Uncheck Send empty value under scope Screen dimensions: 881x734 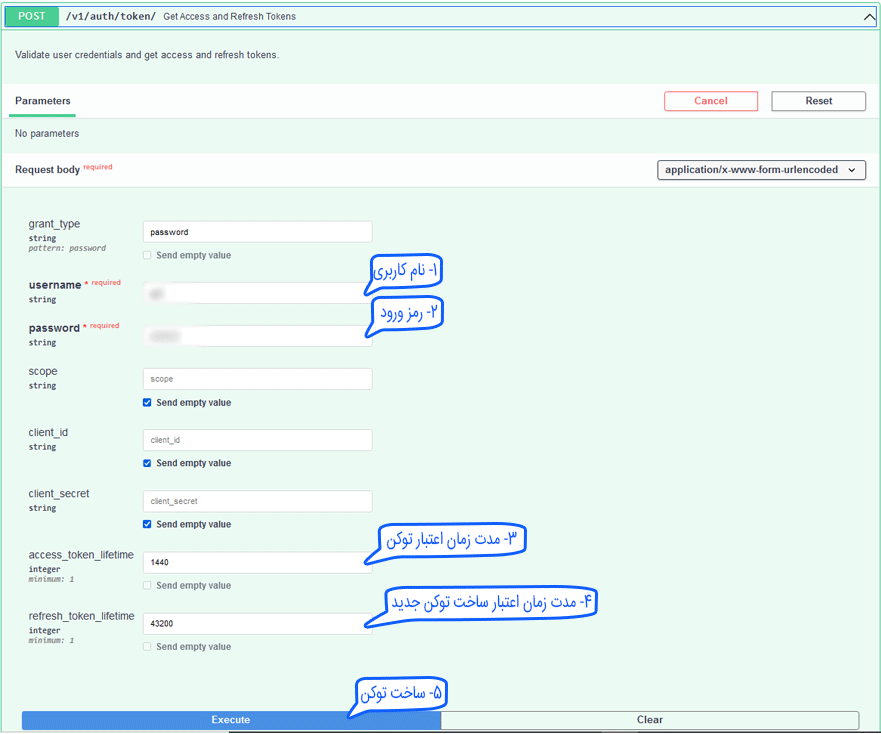(148, 403)
